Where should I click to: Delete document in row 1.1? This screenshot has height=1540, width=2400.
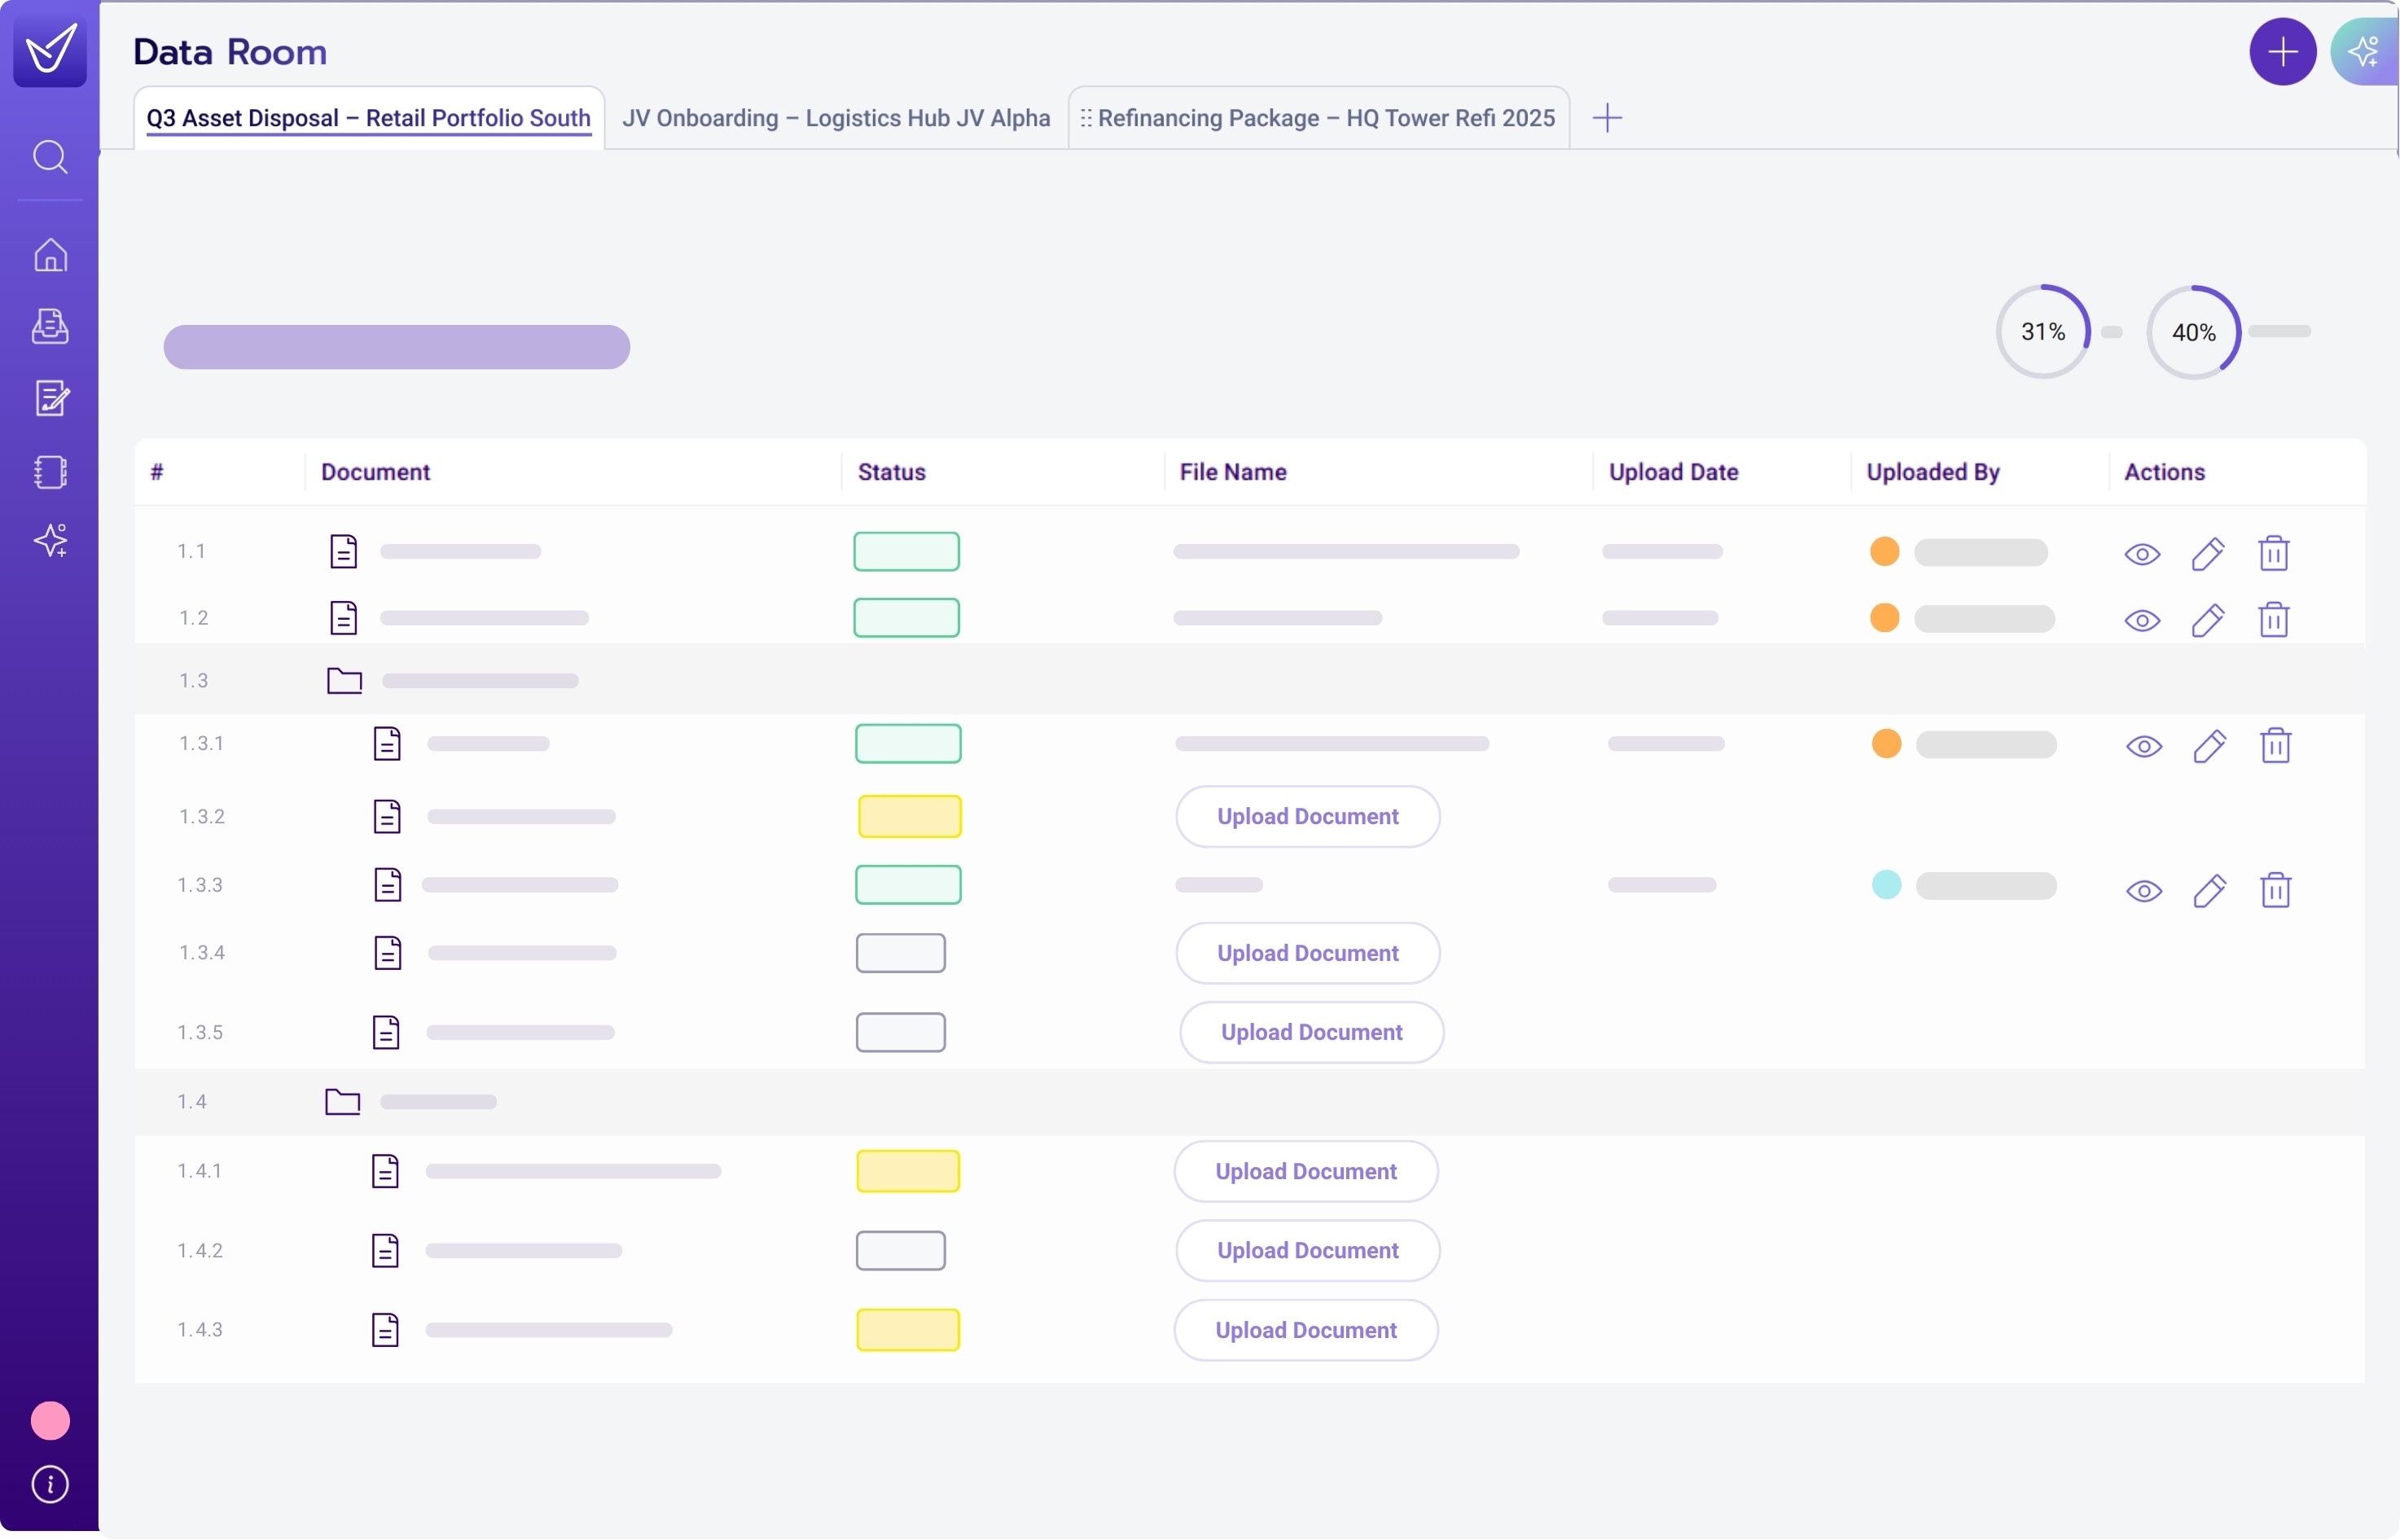pos(2274,553)
